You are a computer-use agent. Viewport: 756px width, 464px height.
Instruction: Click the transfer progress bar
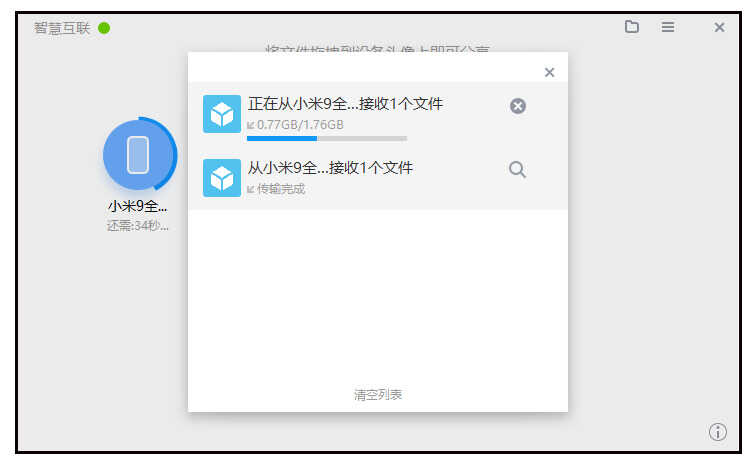click(x=327, y=138)
